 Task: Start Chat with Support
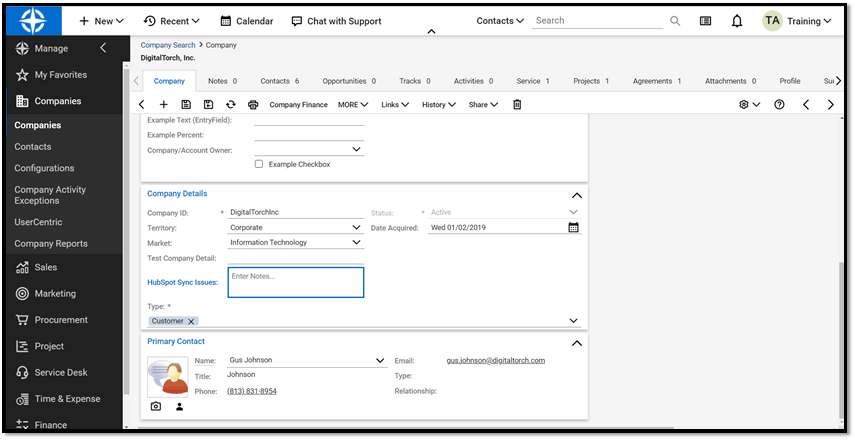coord(336,21)
